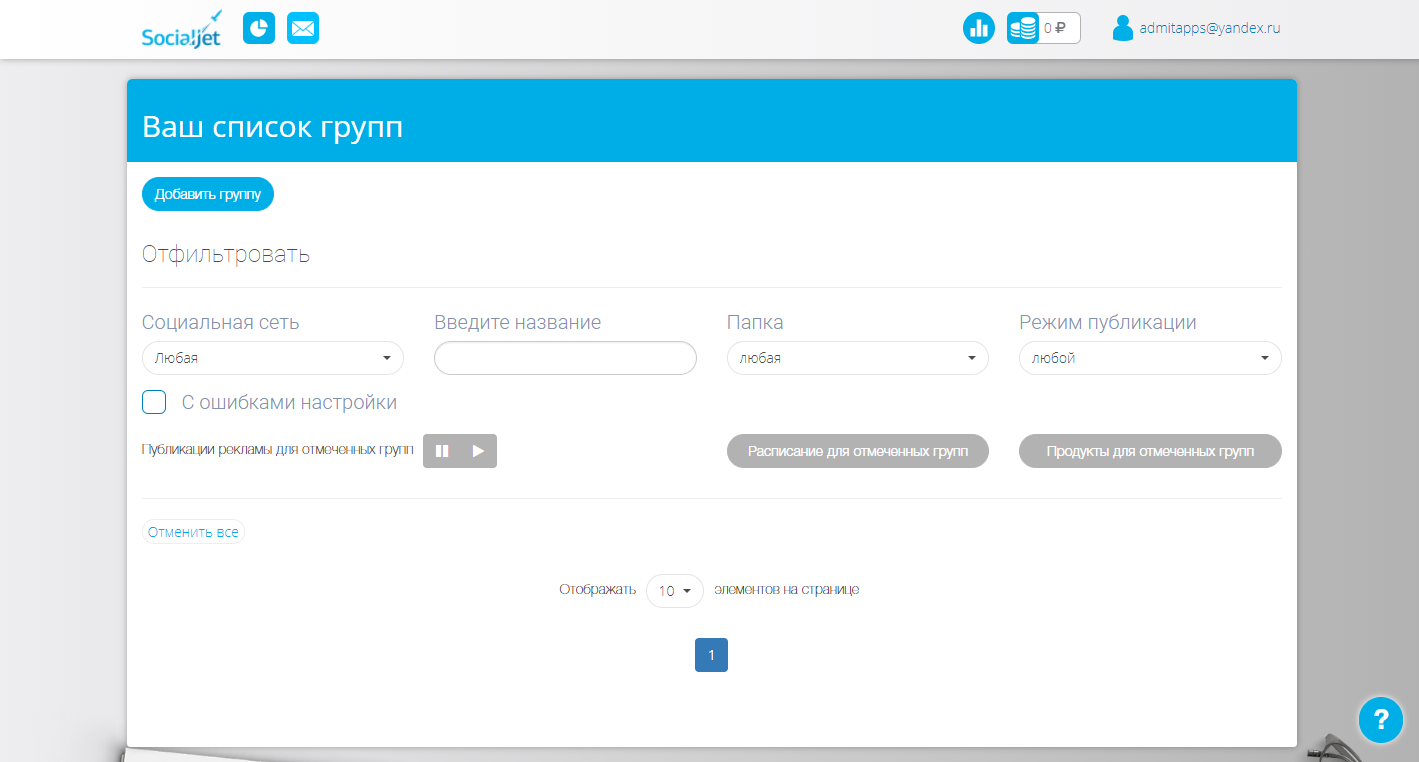Open the help question mark button
This screenshot has width=1419, height=762.
[x=1381, y=719]
